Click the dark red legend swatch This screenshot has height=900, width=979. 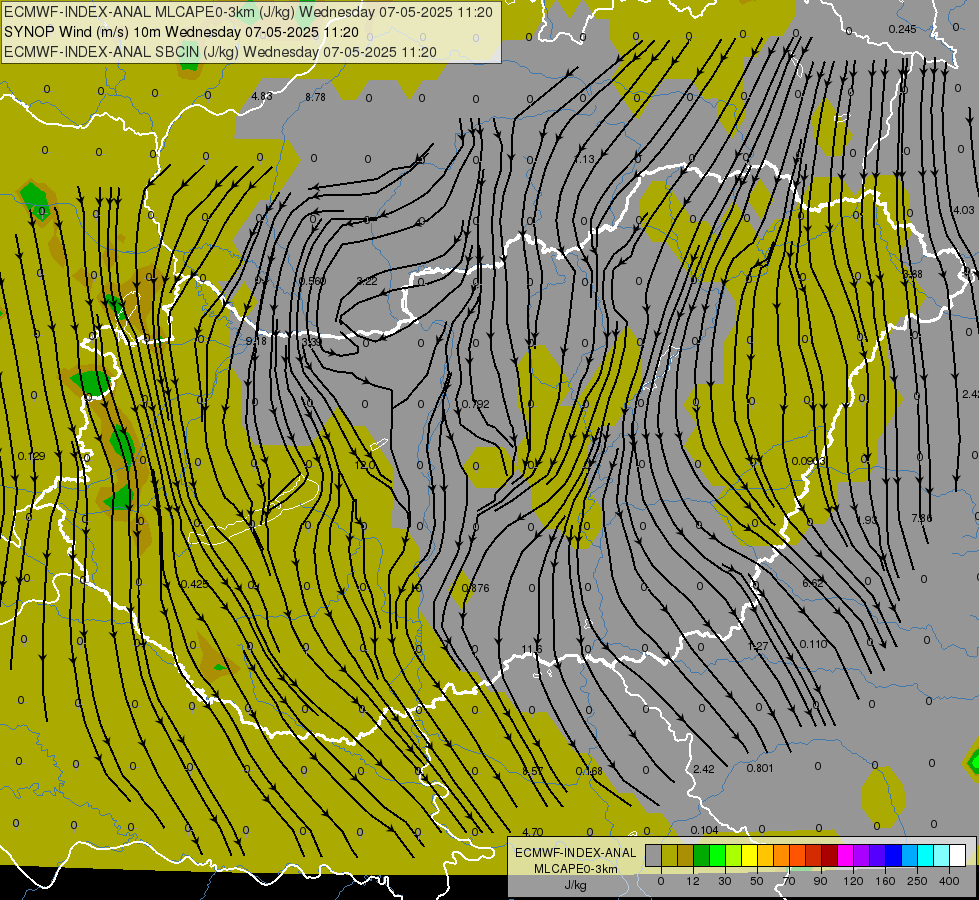pyautogui.click(x=829, y=855)
